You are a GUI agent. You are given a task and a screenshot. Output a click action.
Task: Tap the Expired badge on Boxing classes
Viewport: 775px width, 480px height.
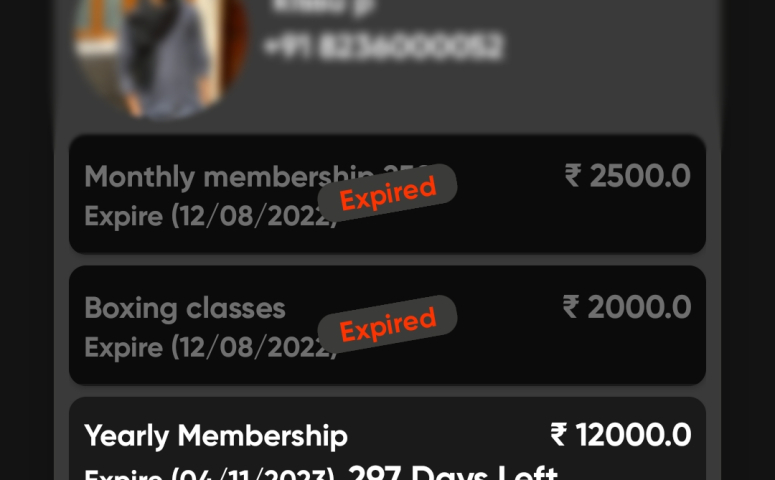point(388,324)
